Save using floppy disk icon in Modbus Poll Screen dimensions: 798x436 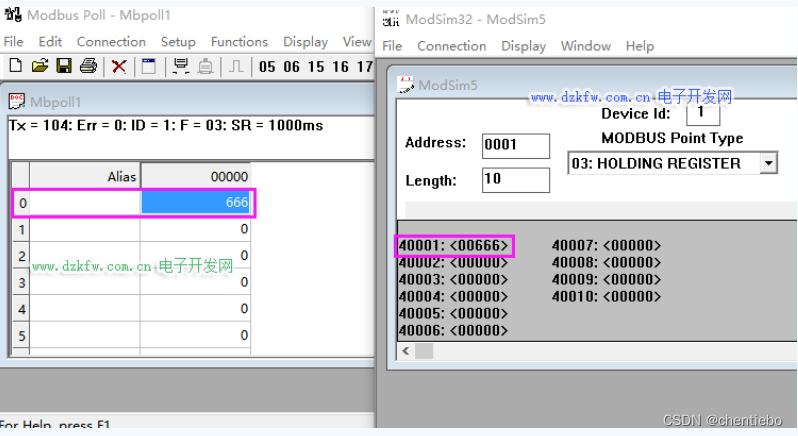pos(64,66)
